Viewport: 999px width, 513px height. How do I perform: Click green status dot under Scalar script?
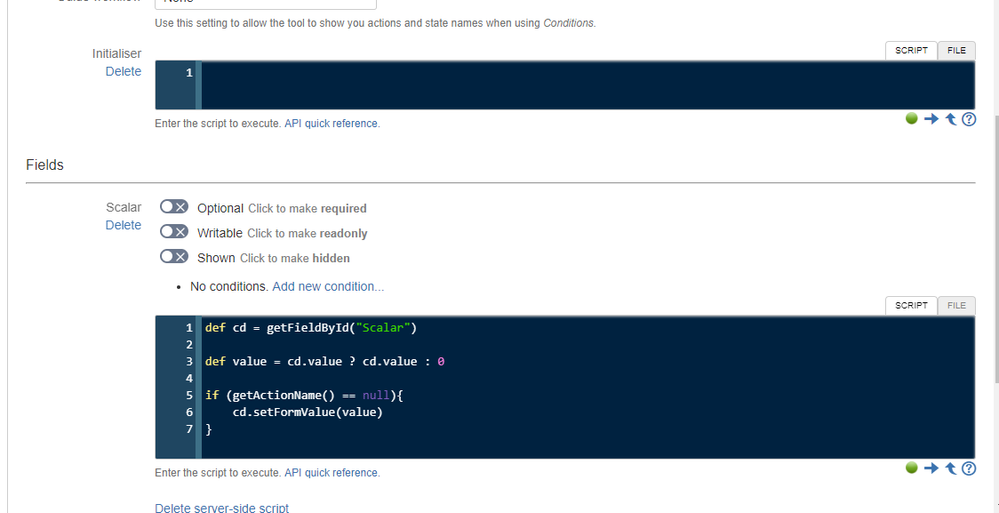pos(912,468)
